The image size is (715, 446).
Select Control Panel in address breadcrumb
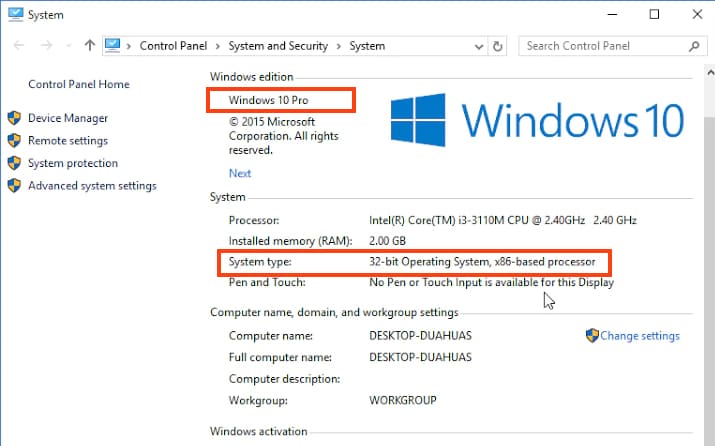point(173,46)
